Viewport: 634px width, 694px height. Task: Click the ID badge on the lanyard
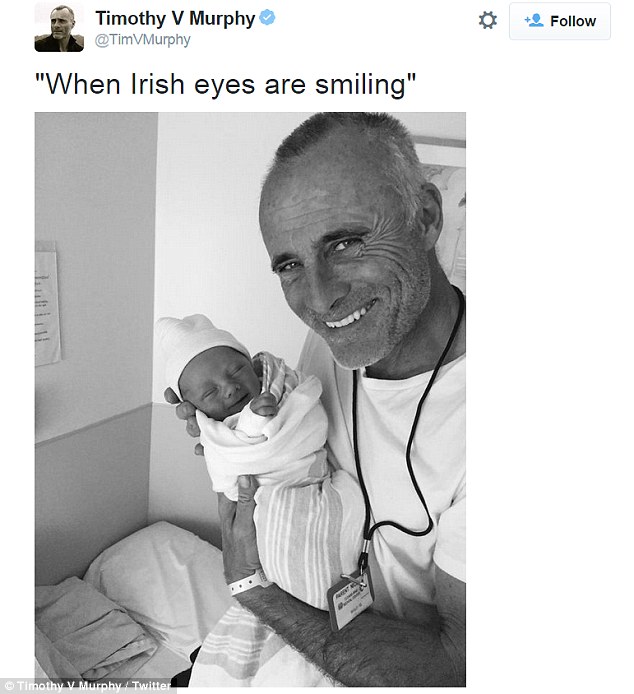click(x=354, y=602)
